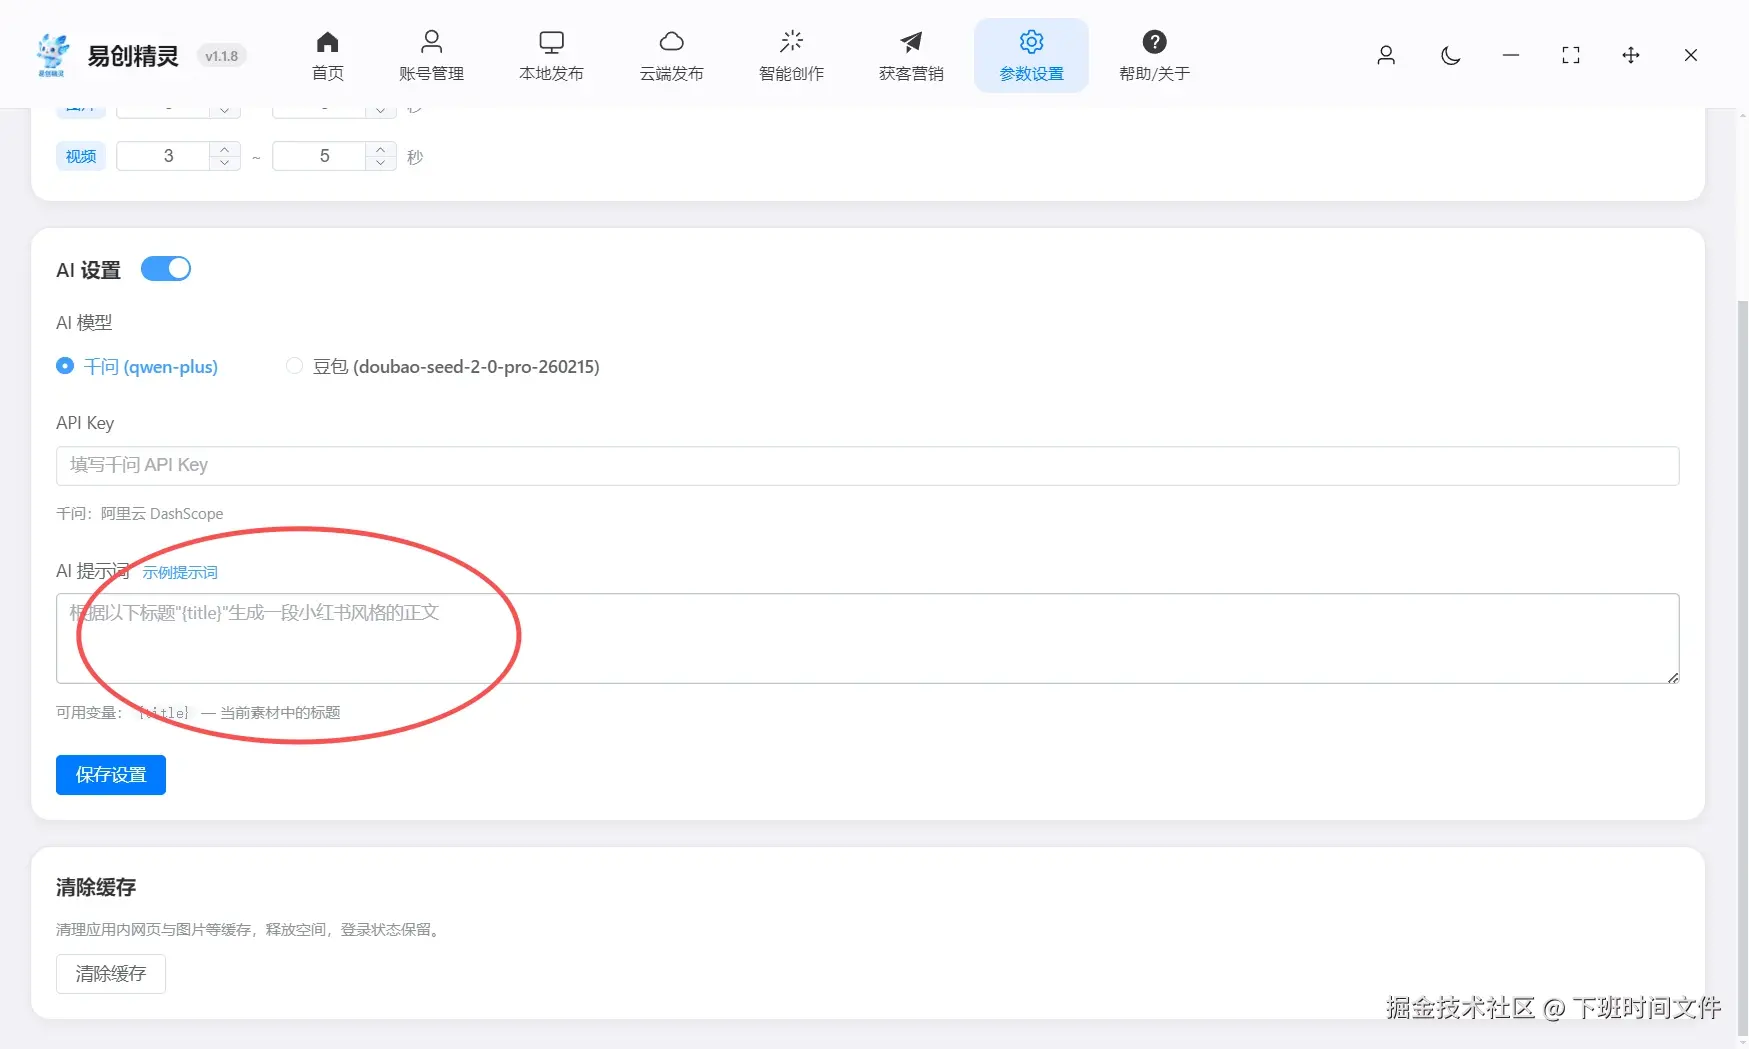This screenshot has height=1049, width=1749.
Task: Toggle dark mode with moon icon
Action: coord(1450,55)
